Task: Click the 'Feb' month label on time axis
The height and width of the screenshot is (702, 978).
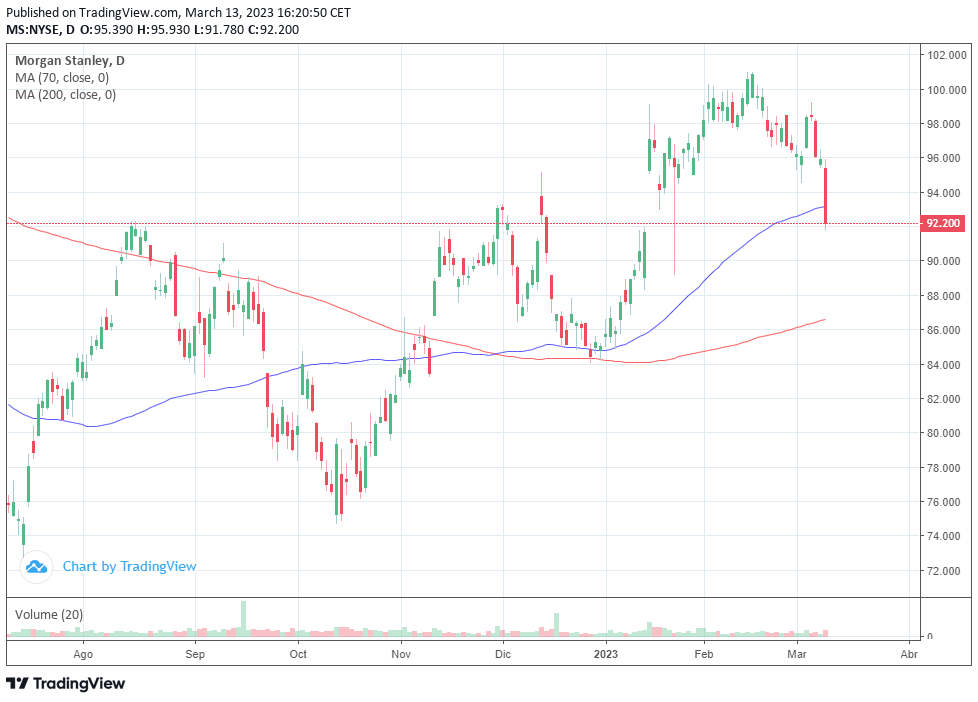Action: (x=704, y=654)
